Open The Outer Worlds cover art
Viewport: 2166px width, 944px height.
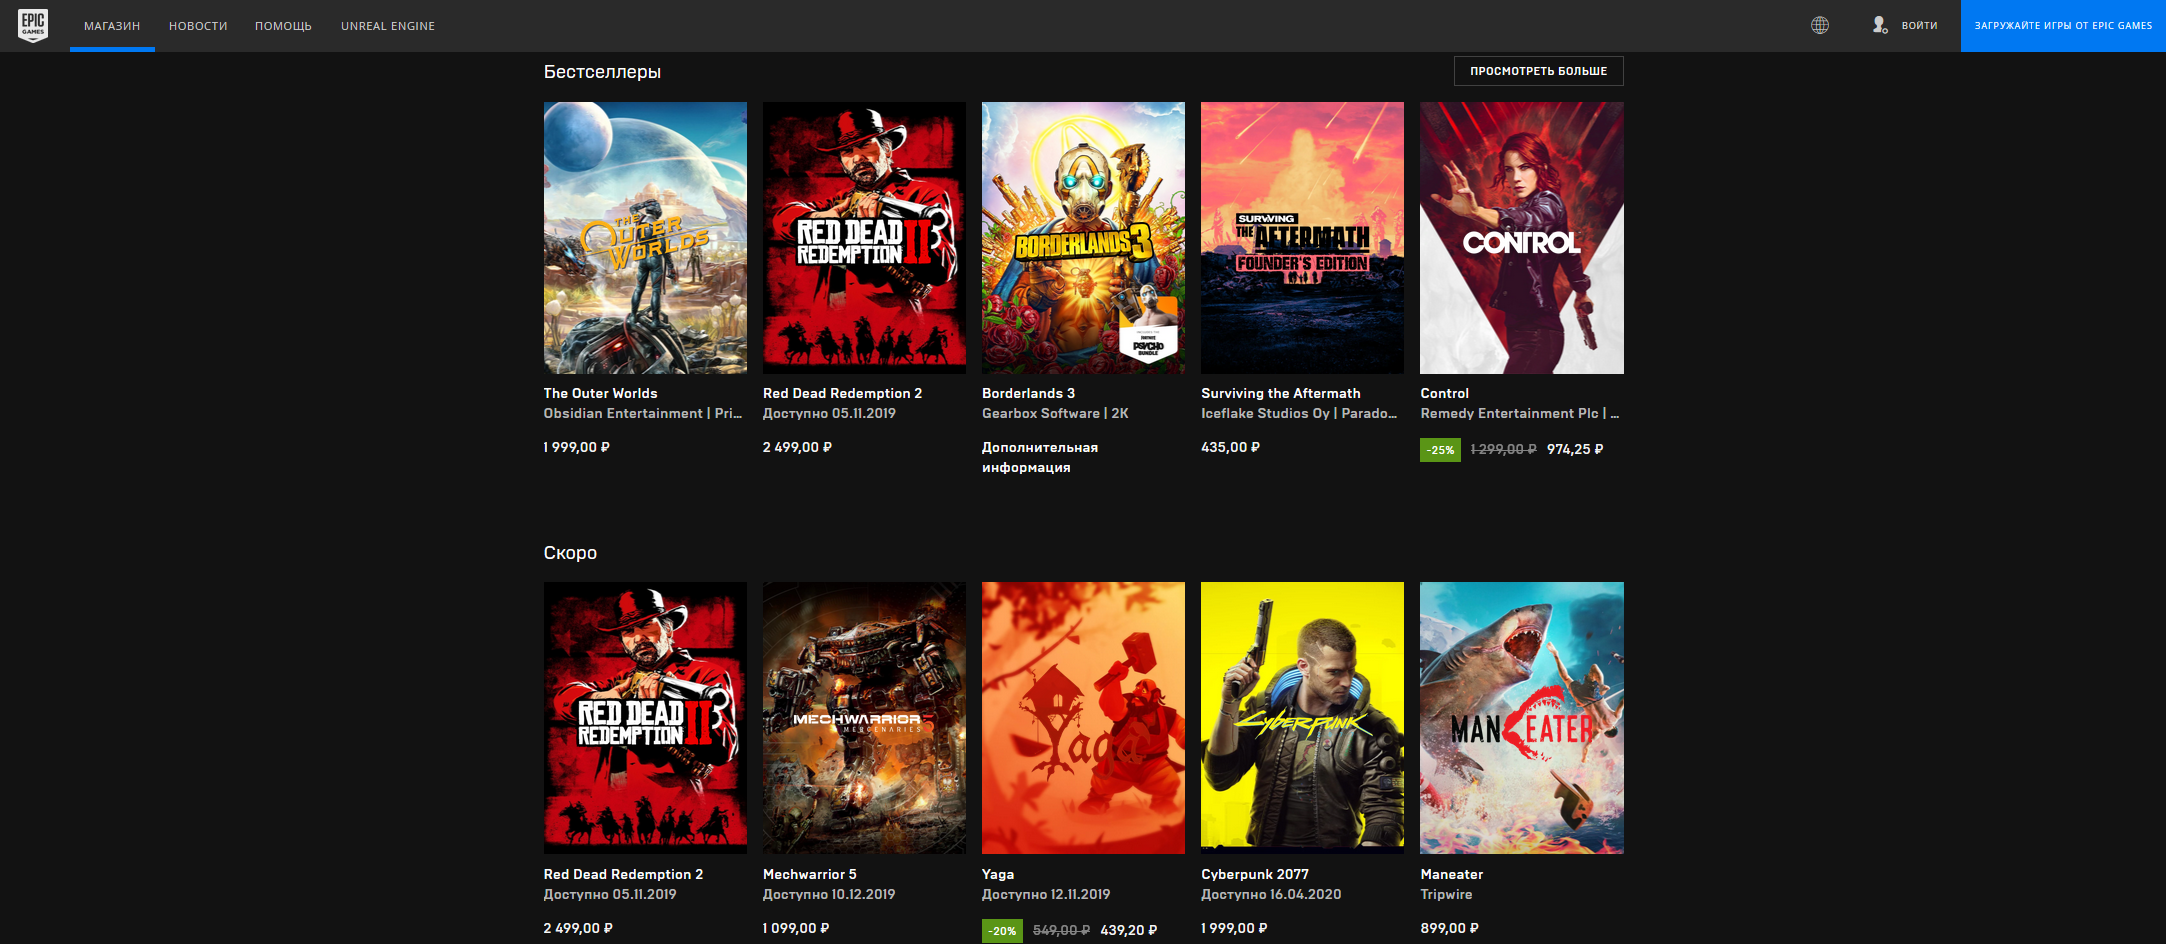(x=645, y=238)
